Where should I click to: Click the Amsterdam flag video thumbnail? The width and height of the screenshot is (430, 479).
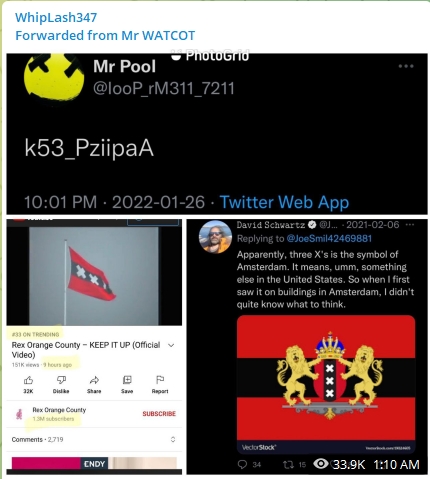[94, 276]
